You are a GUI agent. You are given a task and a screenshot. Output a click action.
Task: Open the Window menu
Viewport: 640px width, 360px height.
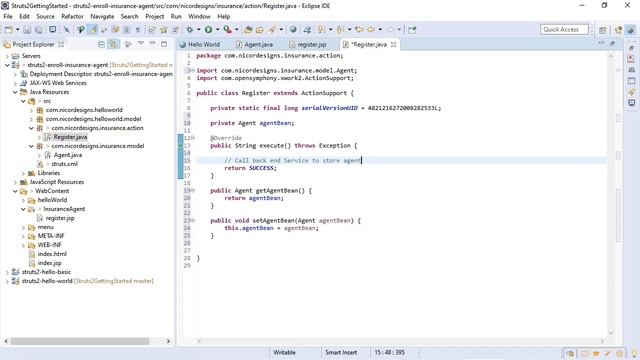199,16
